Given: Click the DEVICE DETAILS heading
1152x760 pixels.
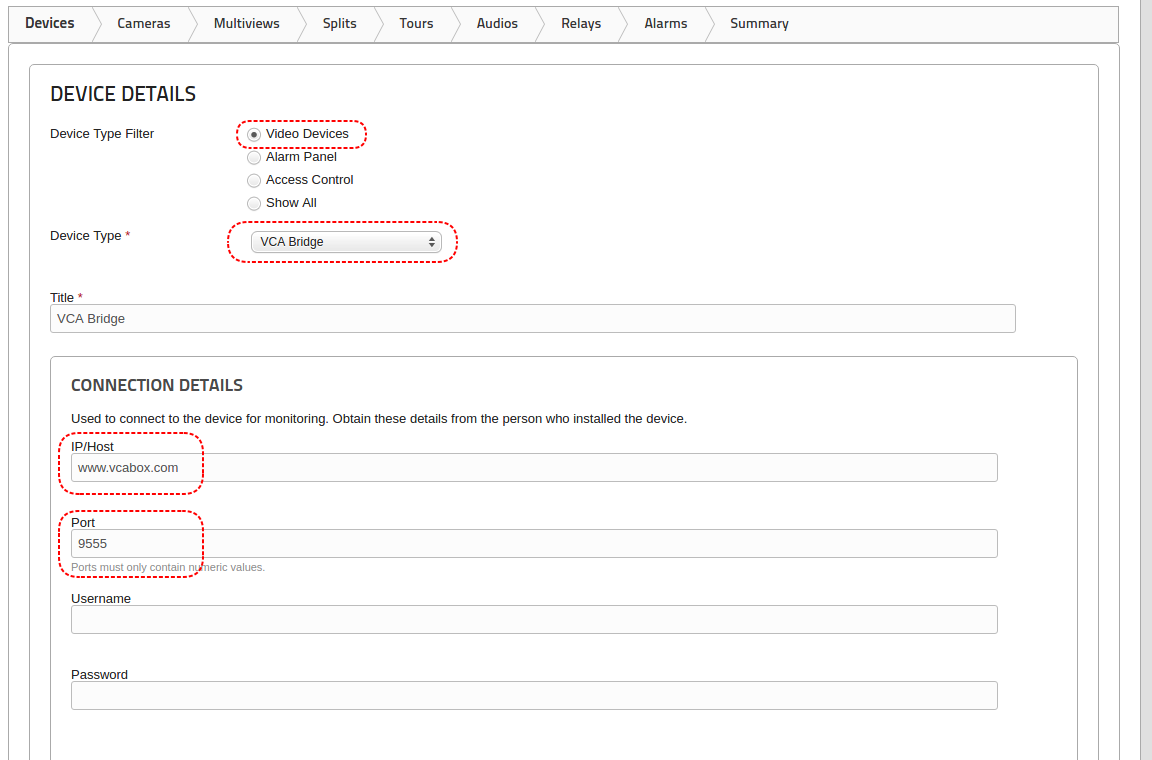Looking at the screenshot, I should [123, 94].
